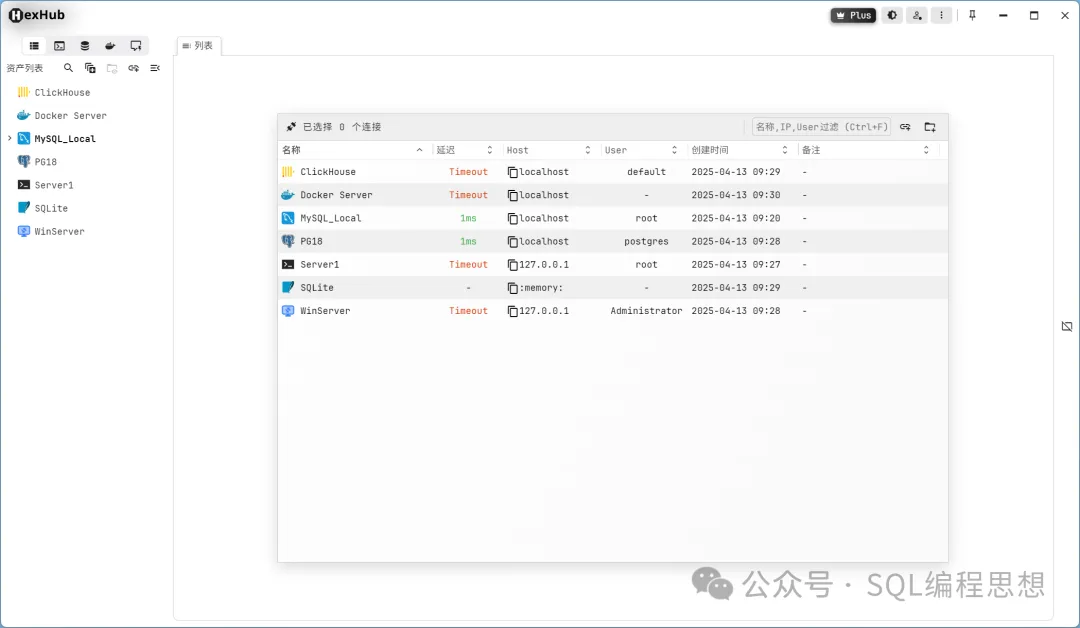Click the new folder icon in connection panel
Screen dimensions: 1080x628
click(x=930, y=127)
